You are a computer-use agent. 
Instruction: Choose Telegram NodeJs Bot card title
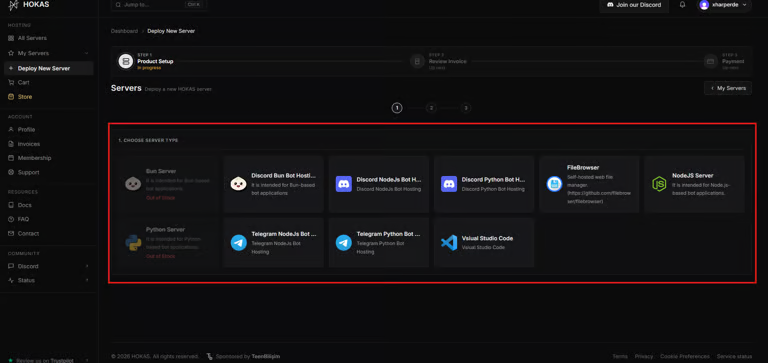point(284,234)
